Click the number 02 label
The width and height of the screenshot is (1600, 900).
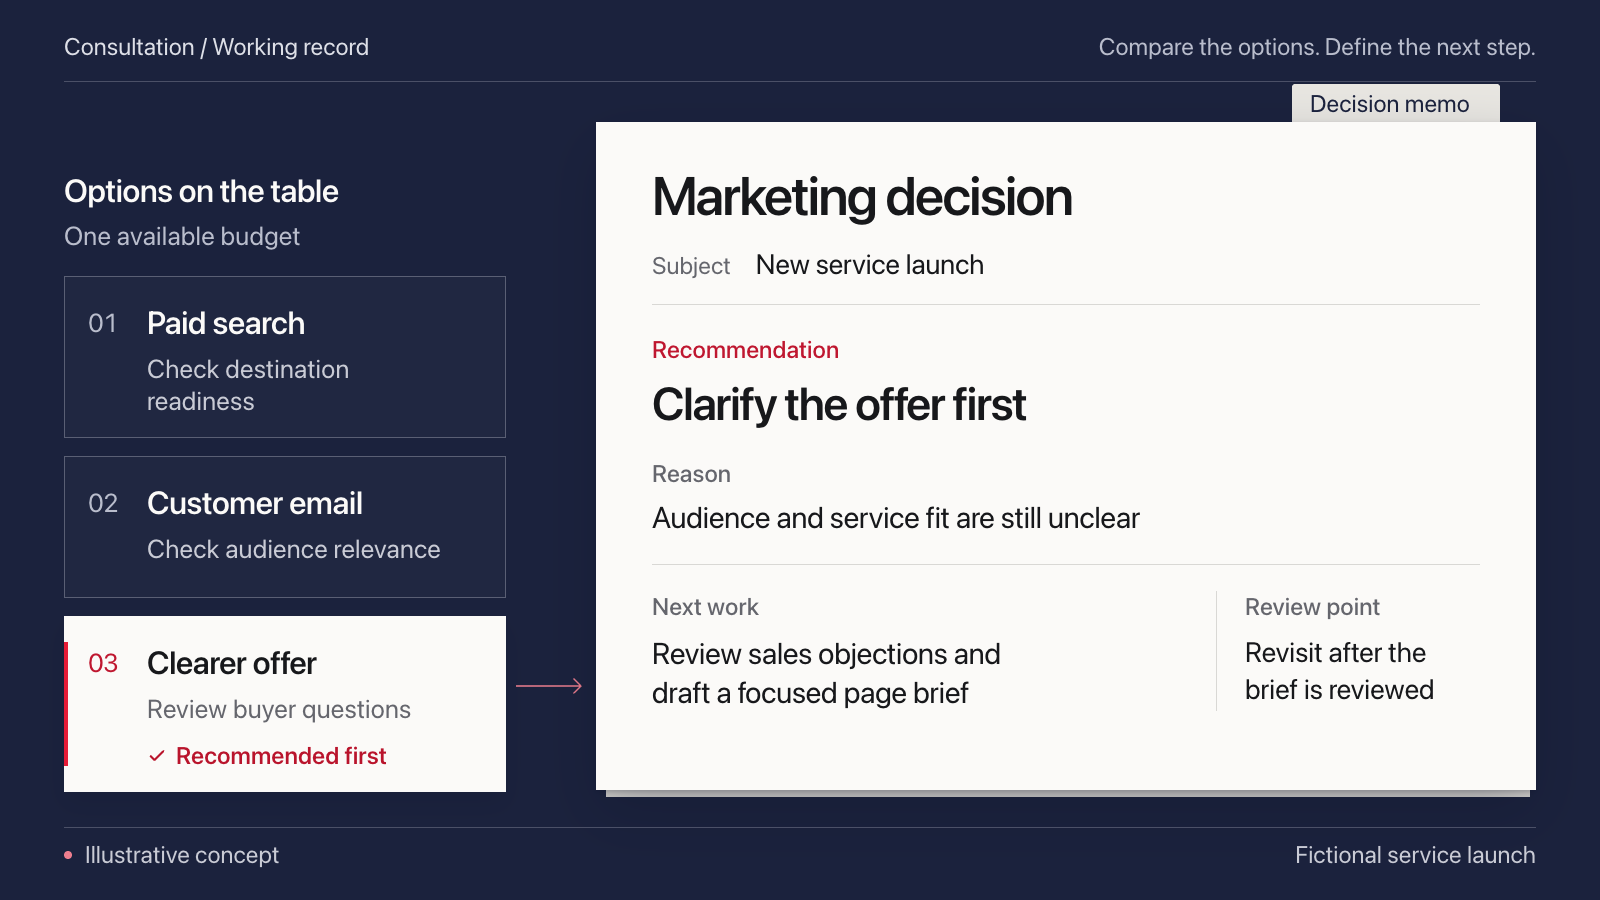tap(103, 504)
